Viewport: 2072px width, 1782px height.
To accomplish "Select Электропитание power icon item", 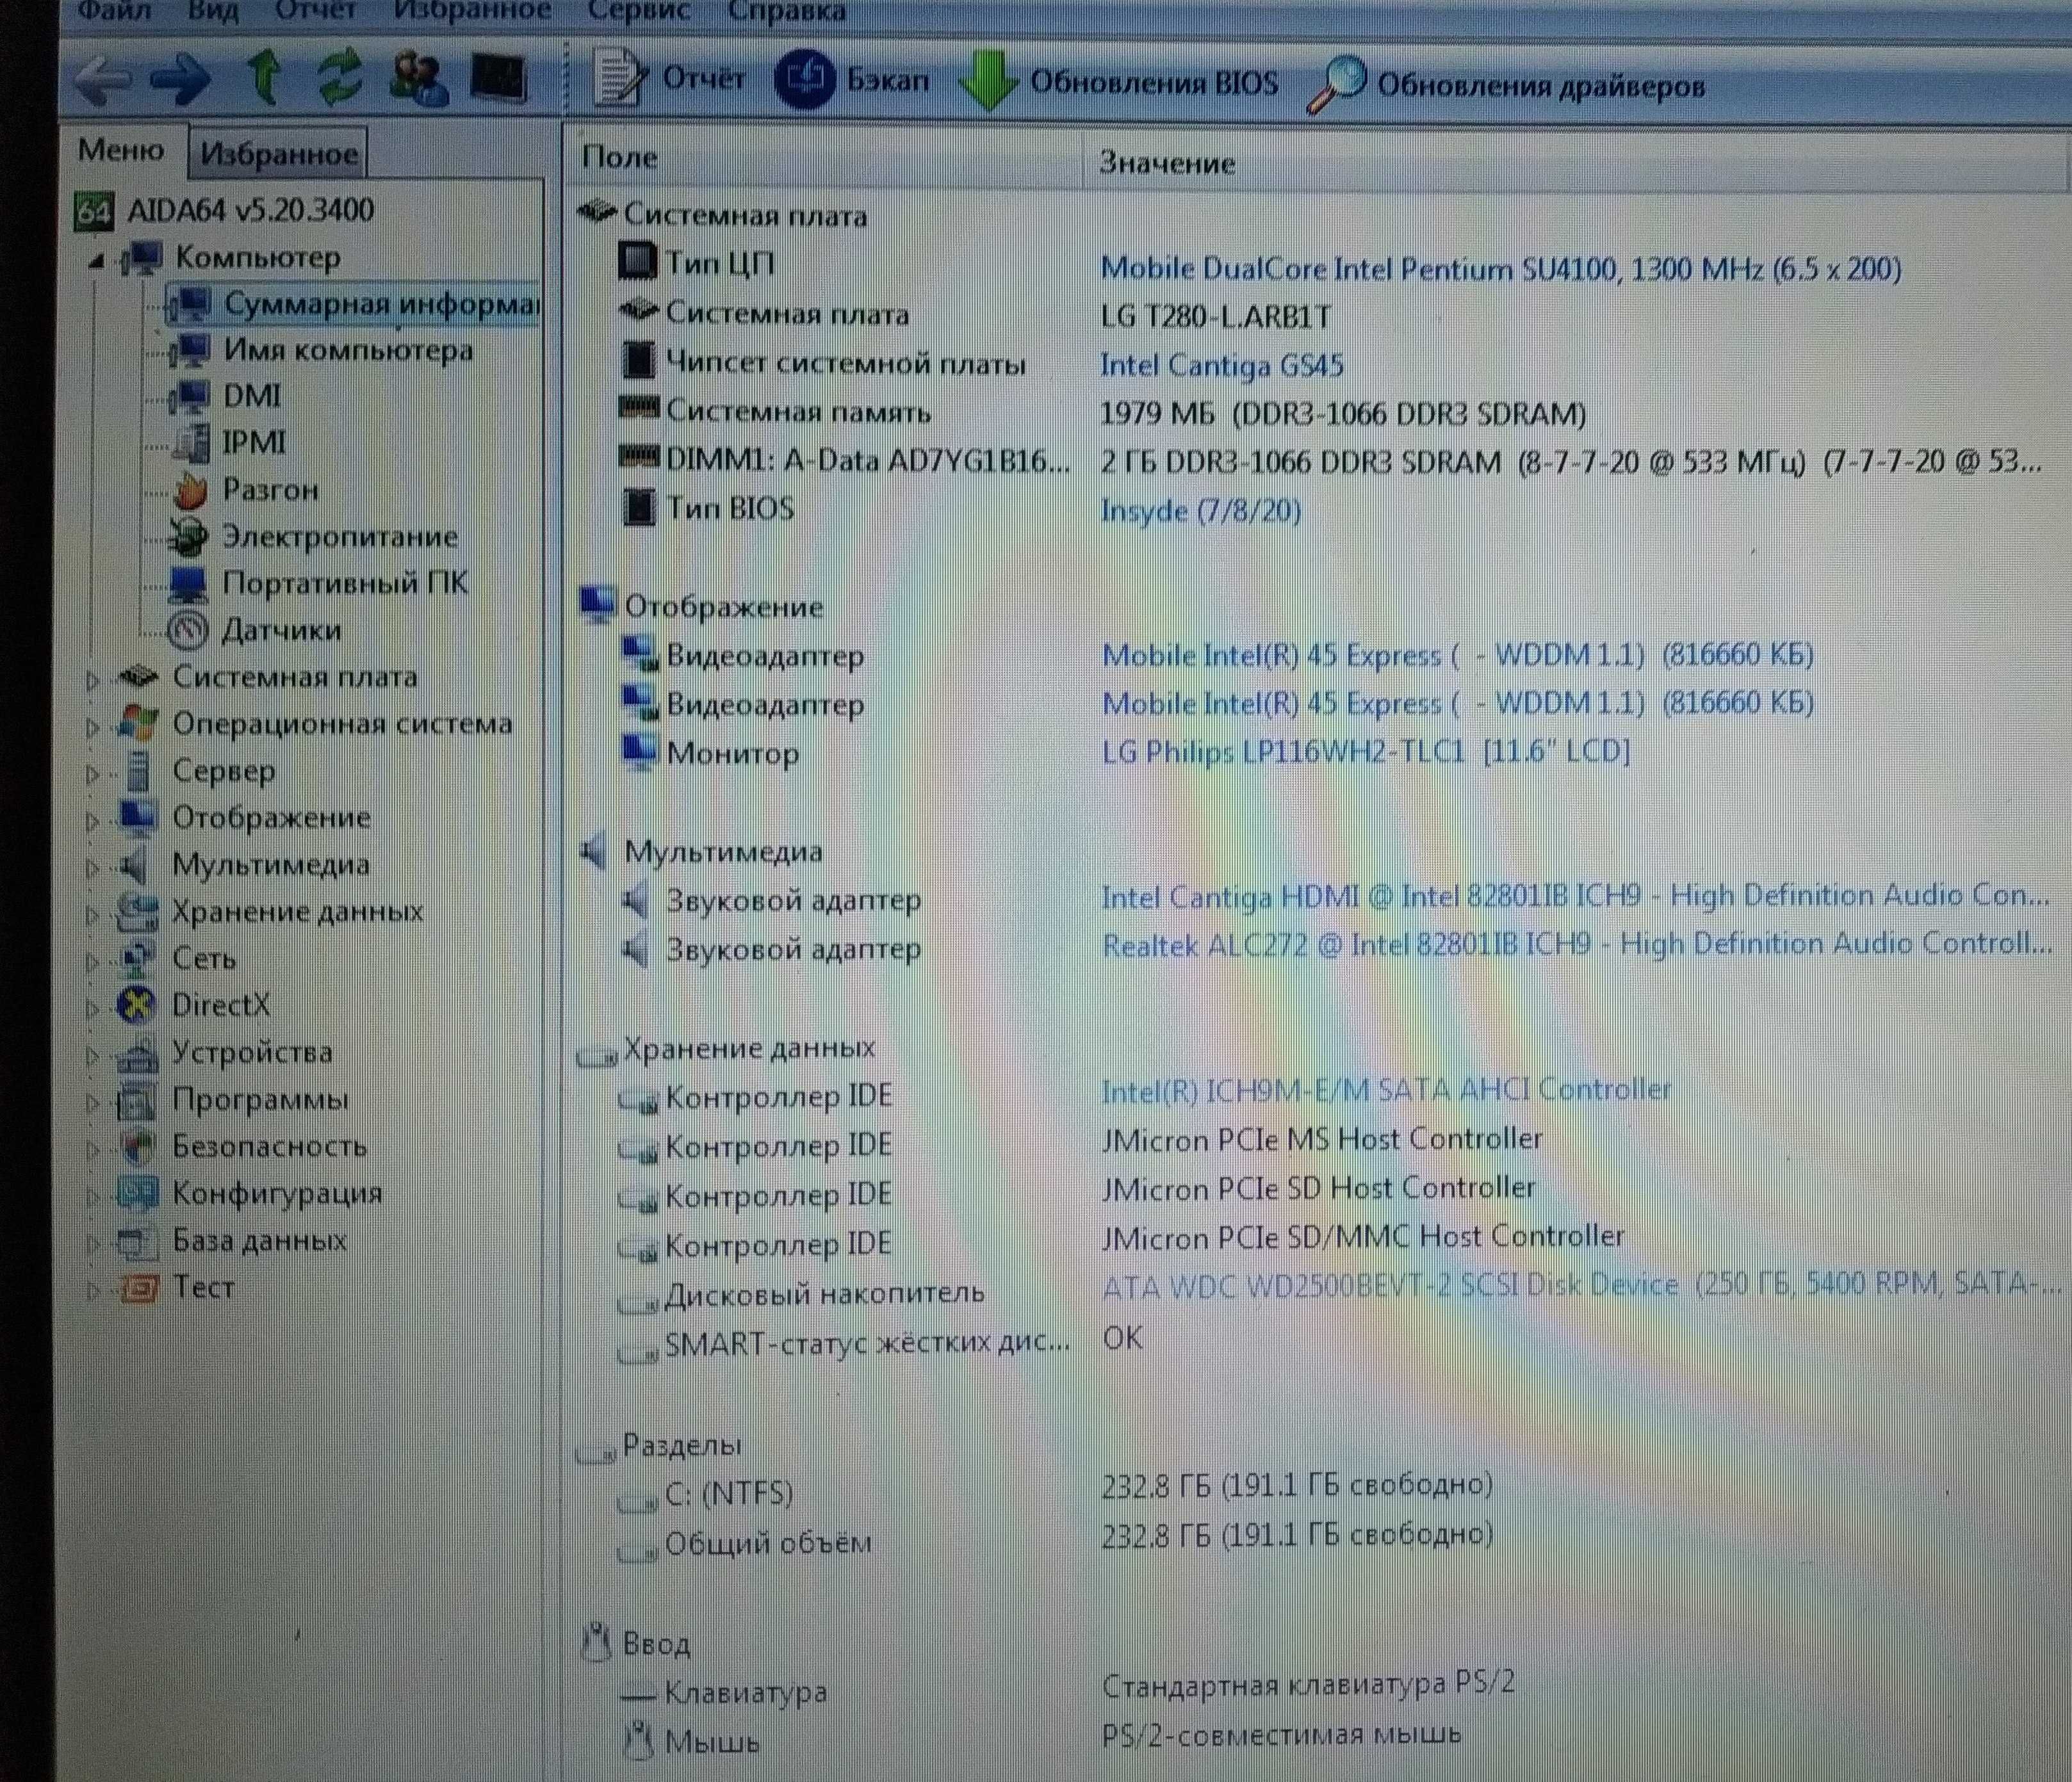I will coord(188,537).
